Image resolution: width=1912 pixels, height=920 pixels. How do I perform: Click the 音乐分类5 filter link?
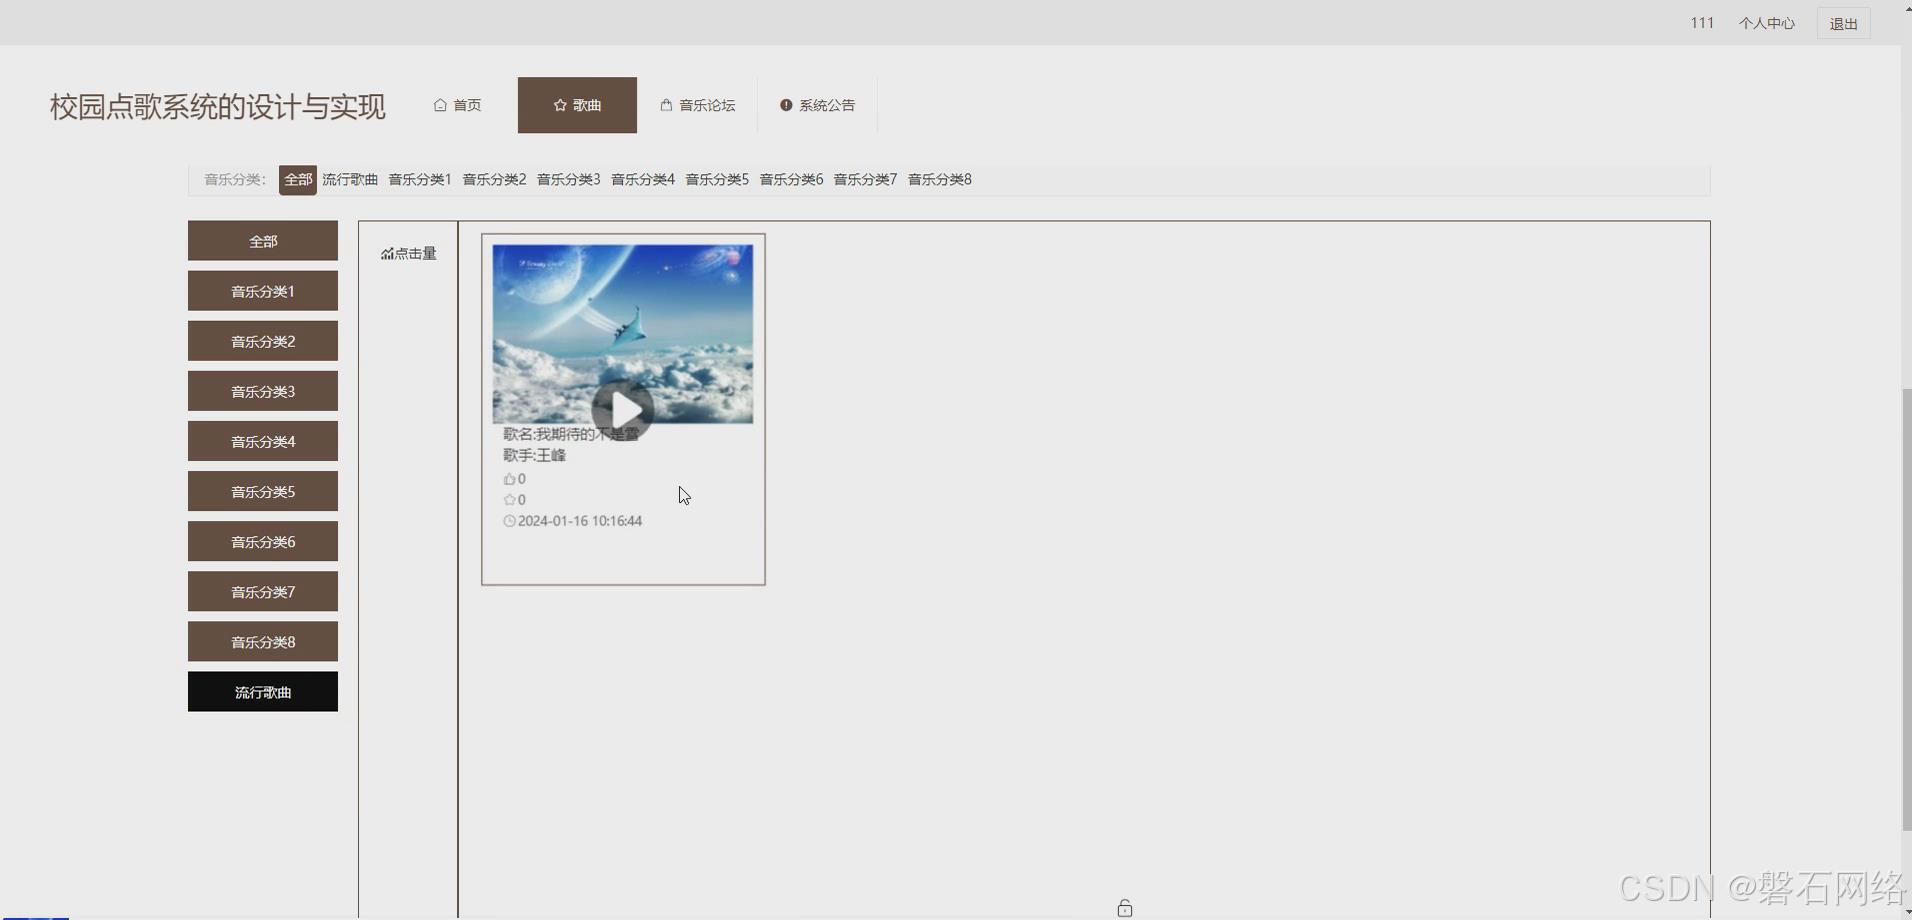tap(717, 179)
